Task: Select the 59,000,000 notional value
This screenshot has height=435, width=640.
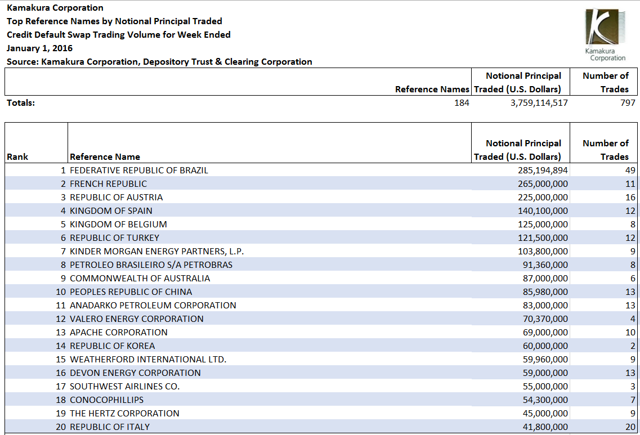Action: (545, 372)
